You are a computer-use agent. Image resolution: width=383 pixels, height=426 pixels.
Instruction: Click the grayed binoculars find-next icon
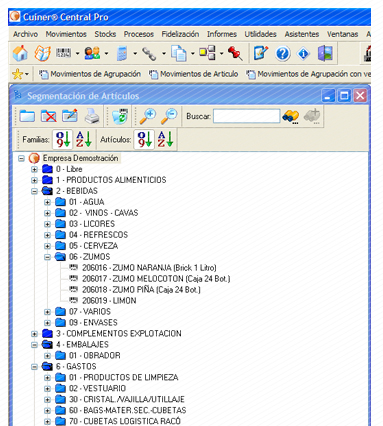[x=312, y=117]
